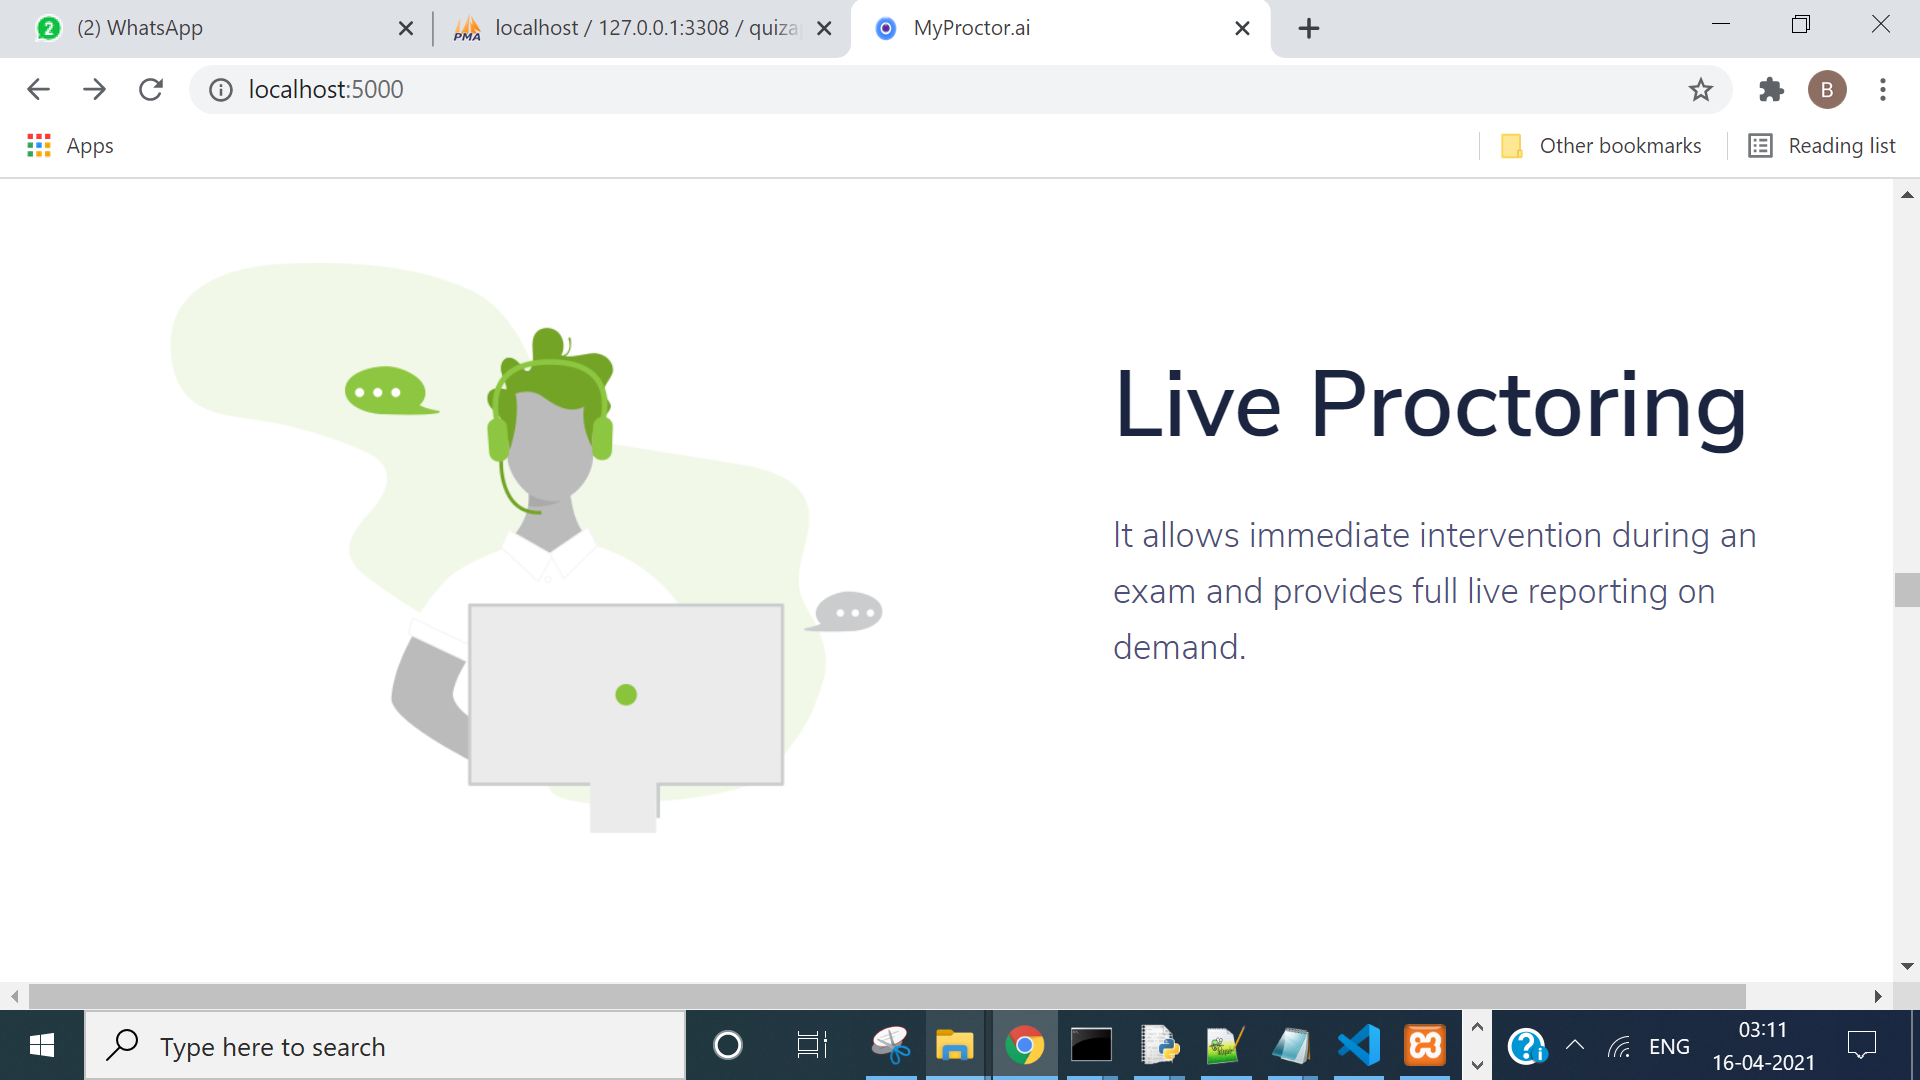This screenshot has width=1920, height=1080.
Task: Click the horizontal page scrollbar
Action: [x=886, y=996]
